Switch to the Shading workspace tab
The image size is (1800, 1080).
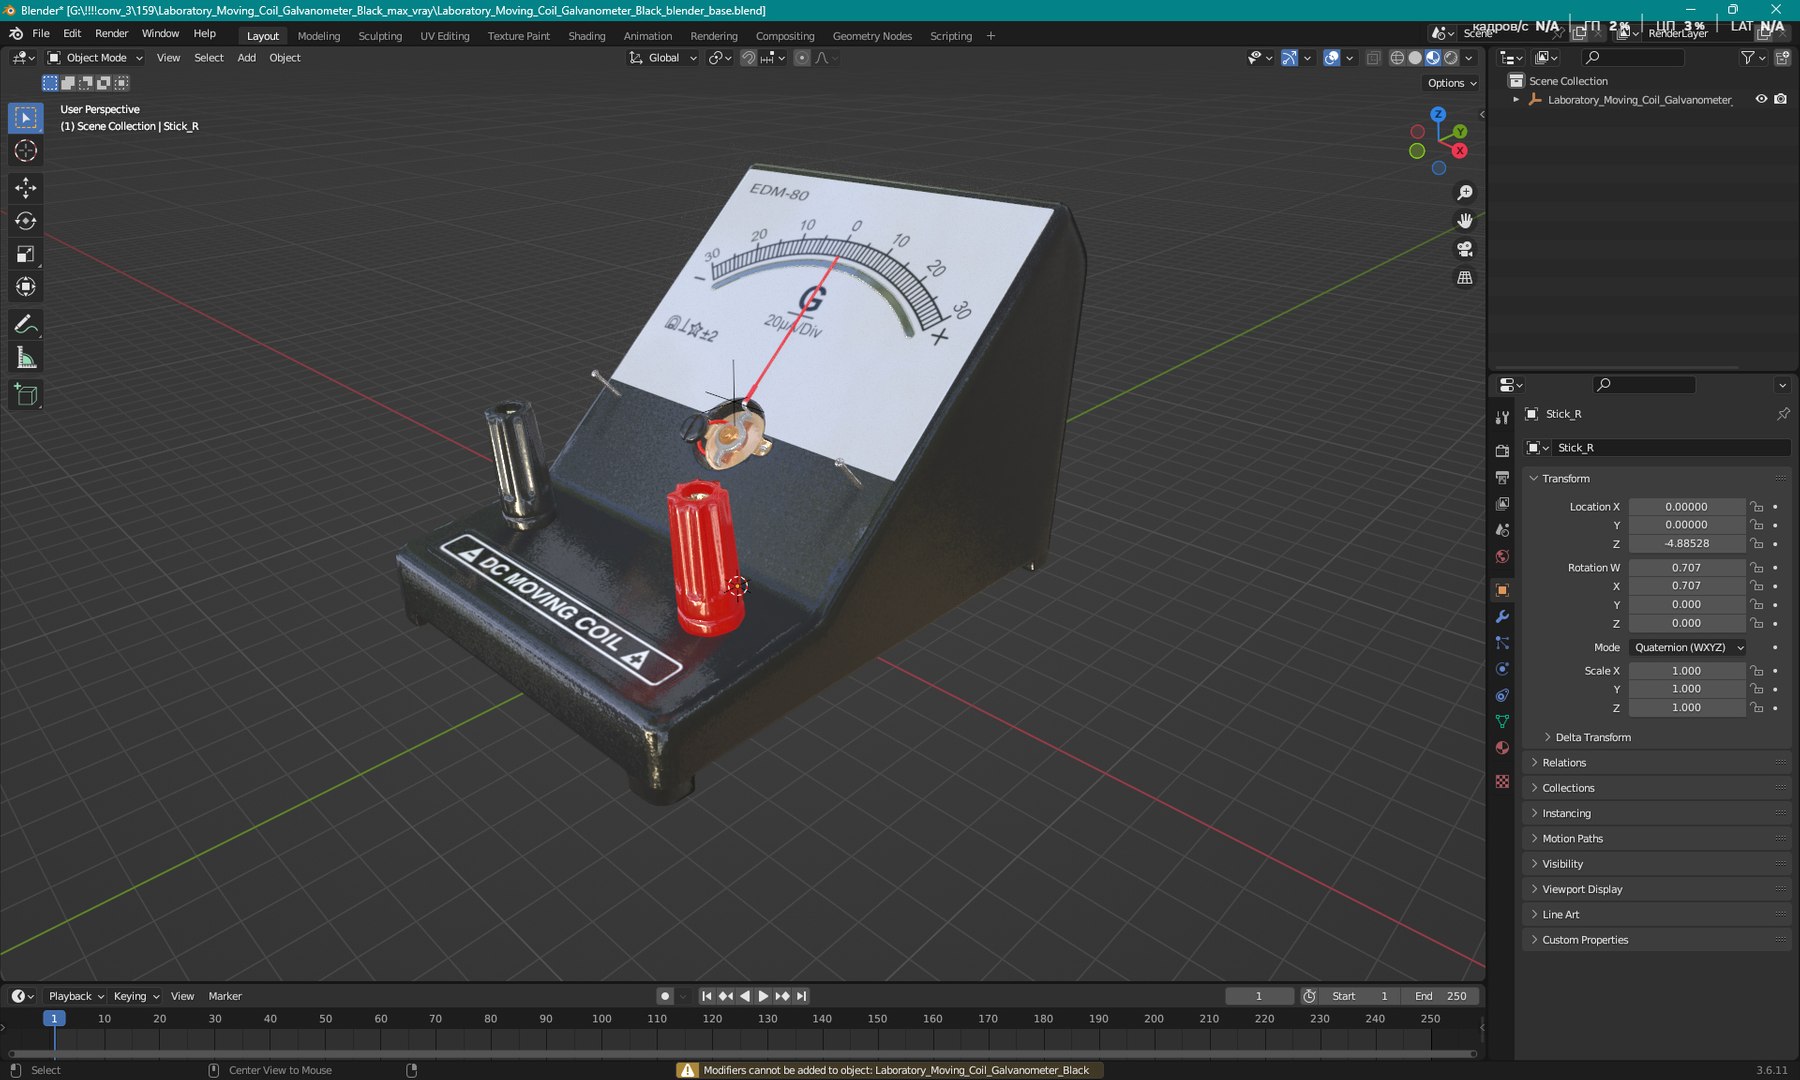coord(587,36)
